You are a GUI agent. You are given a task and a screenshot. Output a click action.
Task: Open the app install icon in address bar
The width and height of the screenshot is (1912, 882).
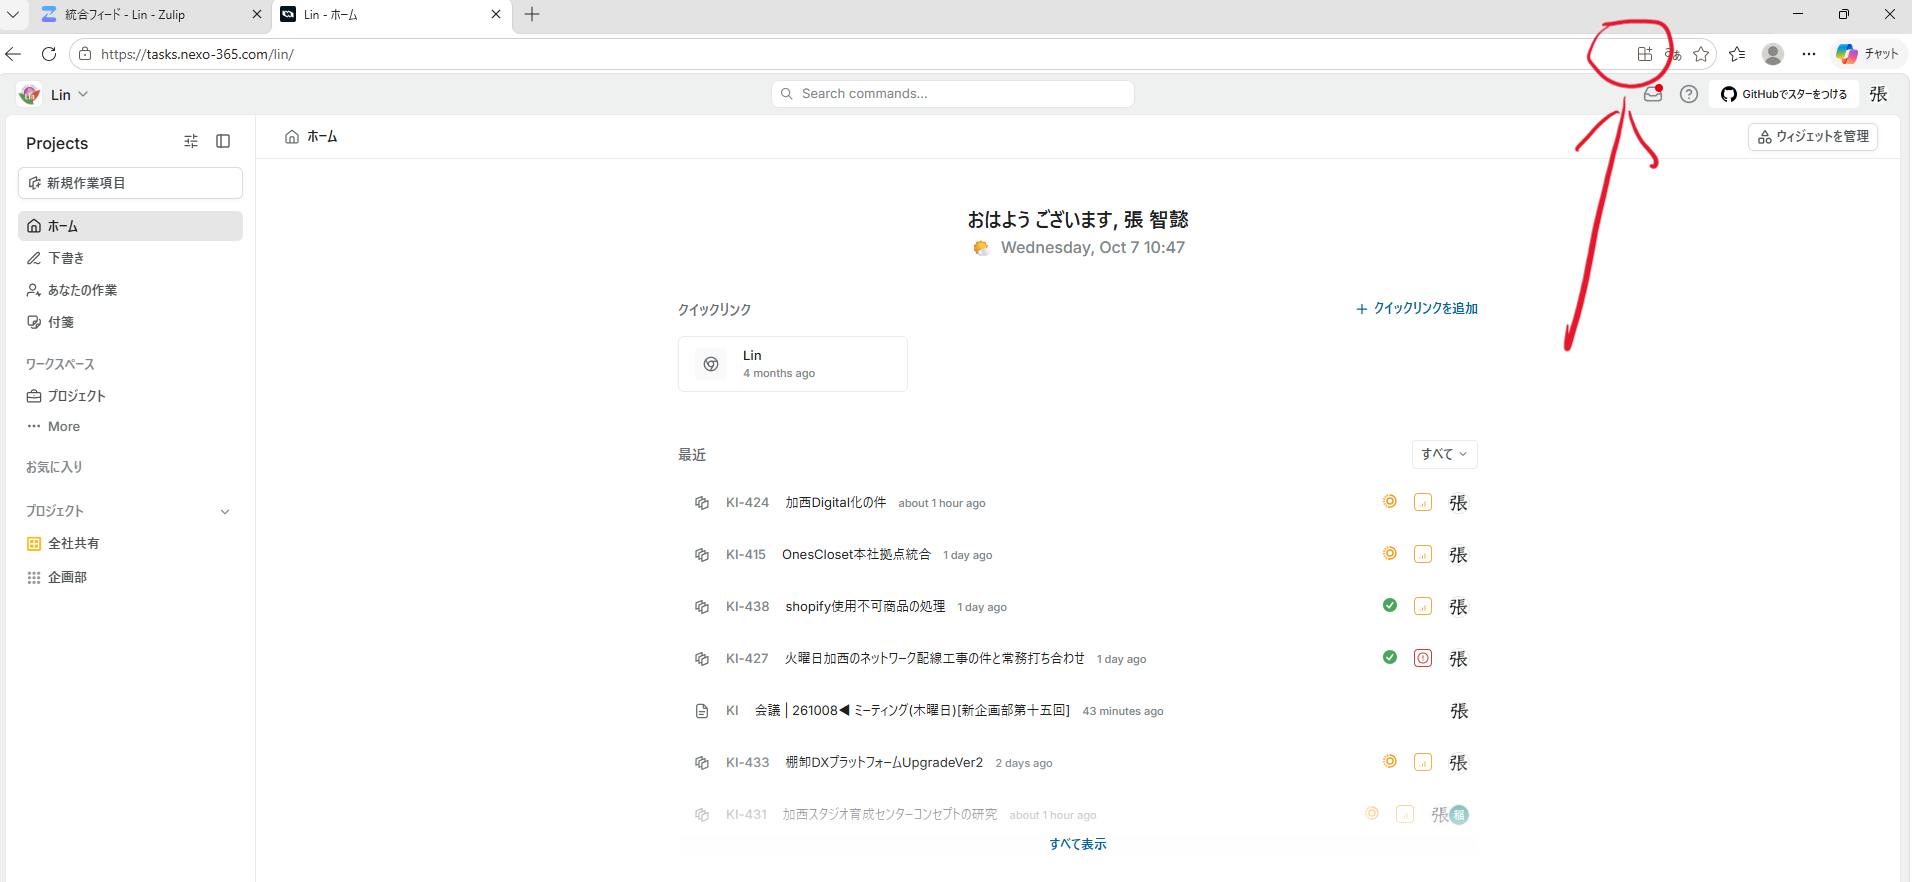[x=1644, y=54]
